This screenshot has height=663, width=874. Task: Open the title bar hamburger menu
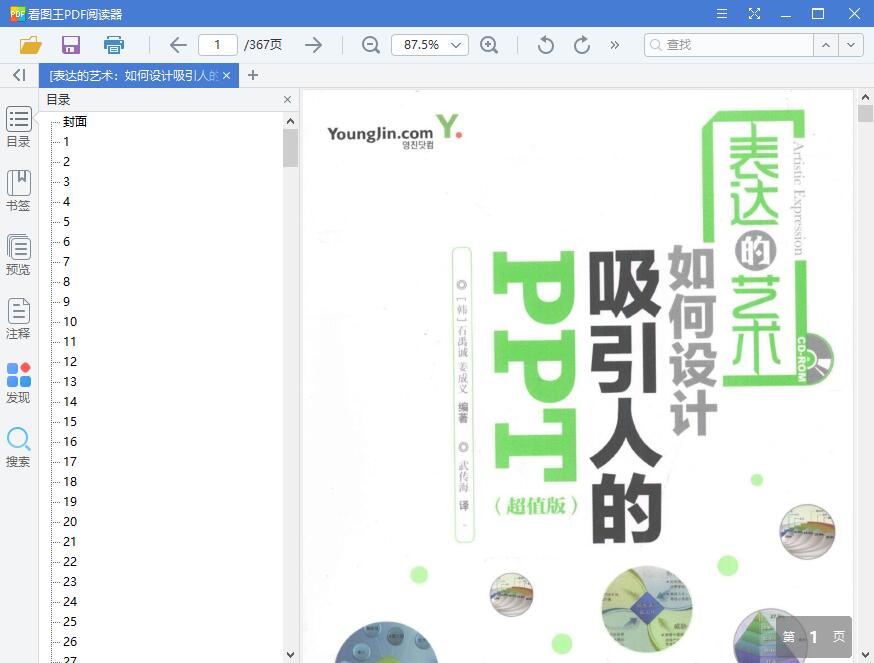pyautogui.click(x=722, y=13)
